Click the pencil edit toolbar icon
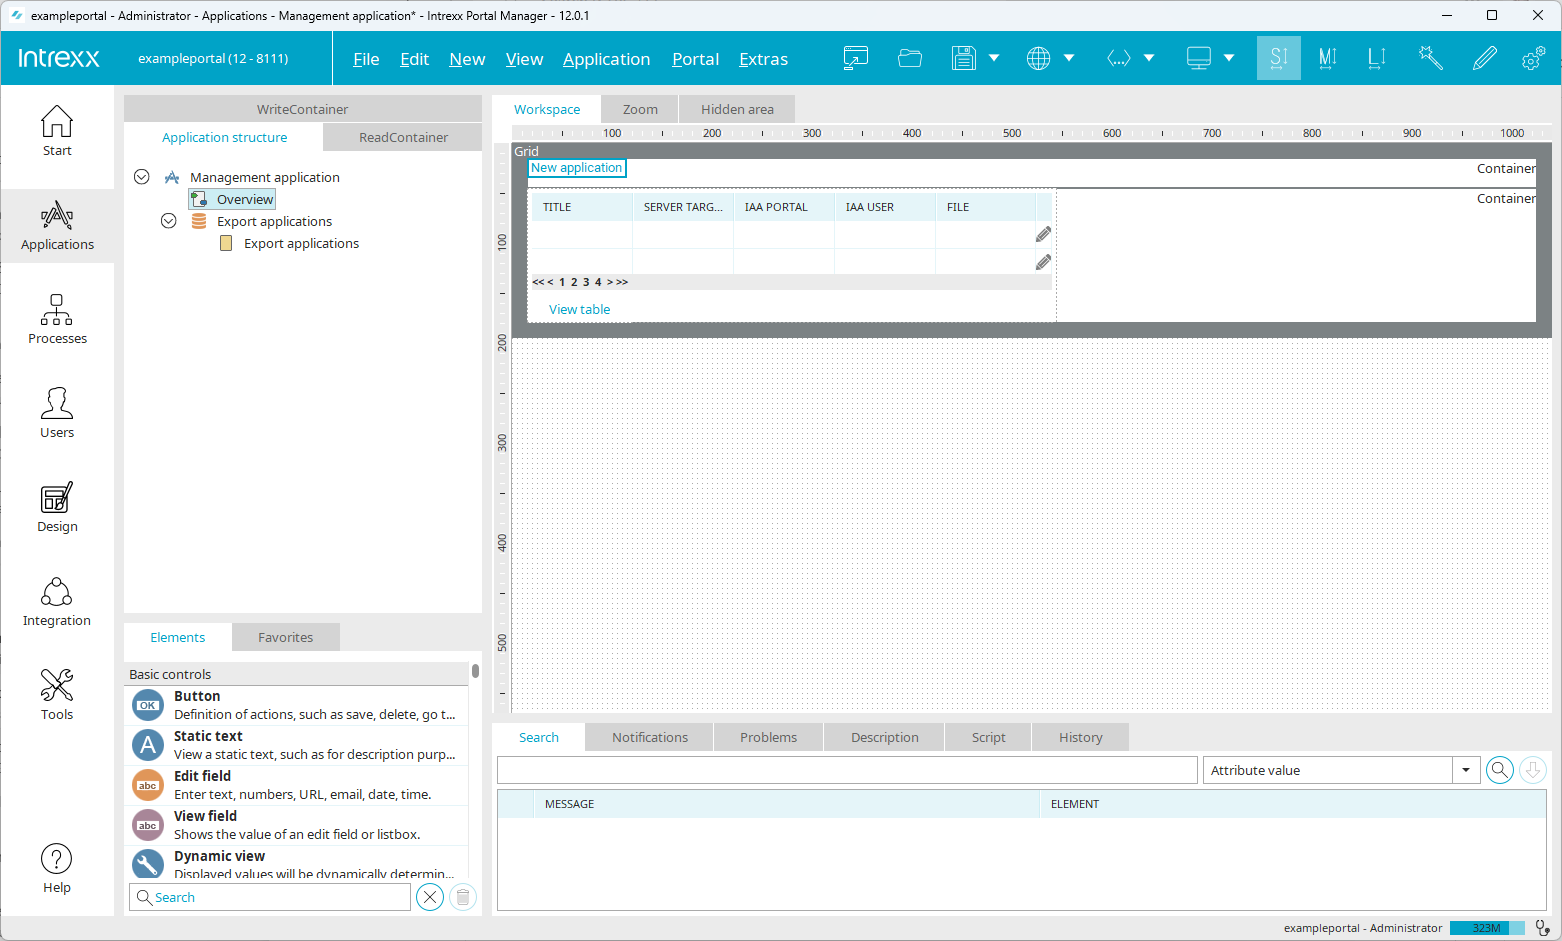This screenshot has height=941, width=1562. tap(1484, 58)
